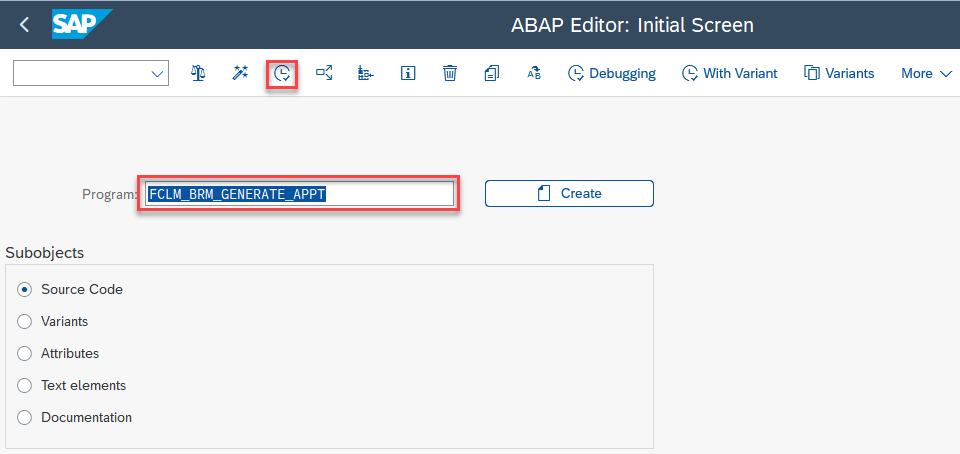Open the command field dropdown arrow
This screenshot has width=960, height=454.
(157, 74)
